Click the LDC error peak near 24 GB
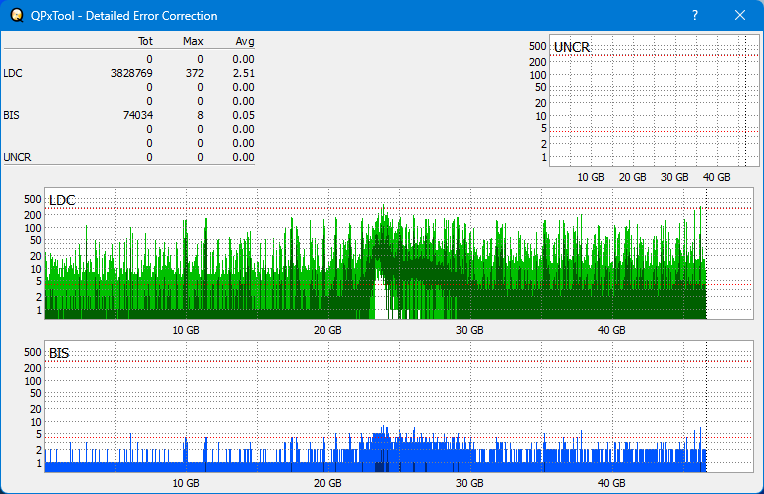764x494 pixels. (x=383, y=209)
